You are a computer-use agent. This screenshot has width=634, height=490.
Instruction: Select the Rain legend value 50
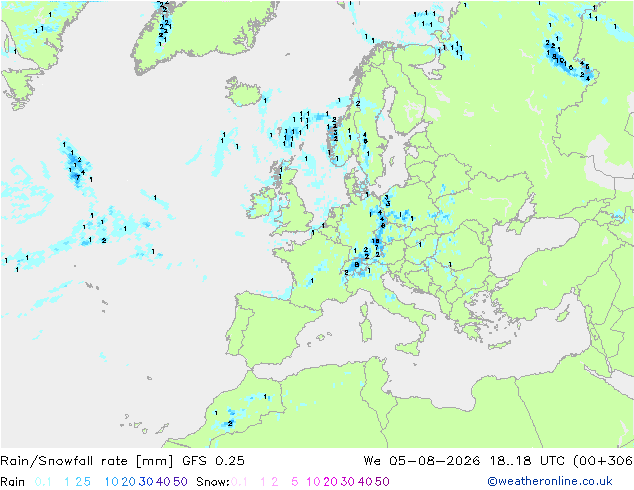tap(180, 482)
